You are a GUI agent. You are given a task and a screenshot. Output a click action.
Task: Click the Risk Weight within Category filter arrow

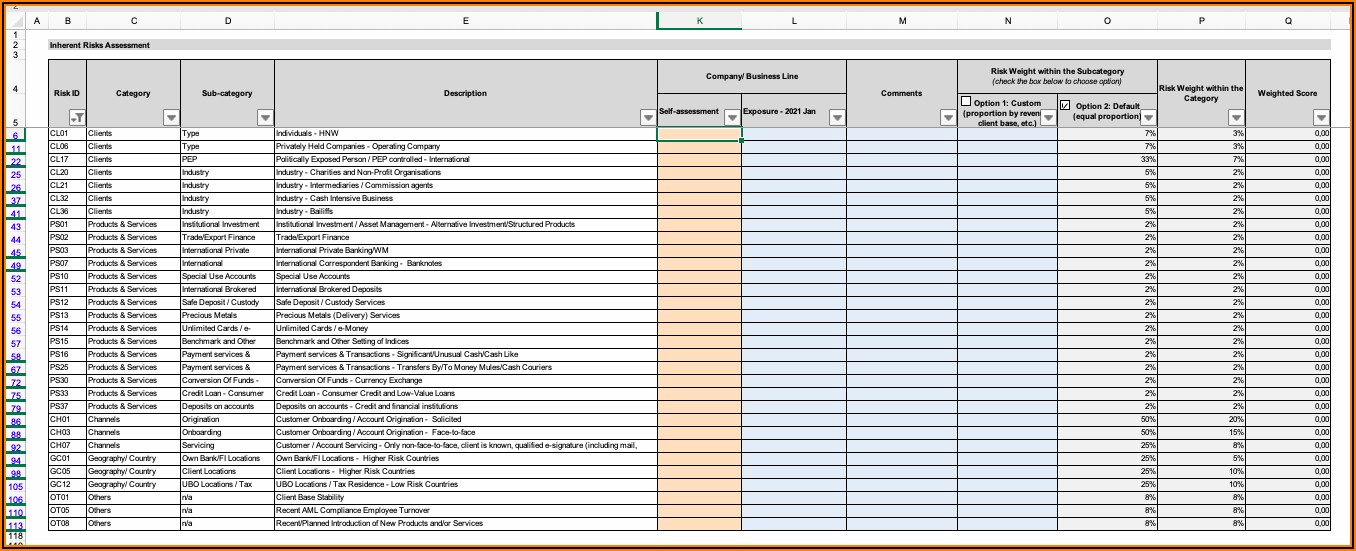(x=1236, y=118)
